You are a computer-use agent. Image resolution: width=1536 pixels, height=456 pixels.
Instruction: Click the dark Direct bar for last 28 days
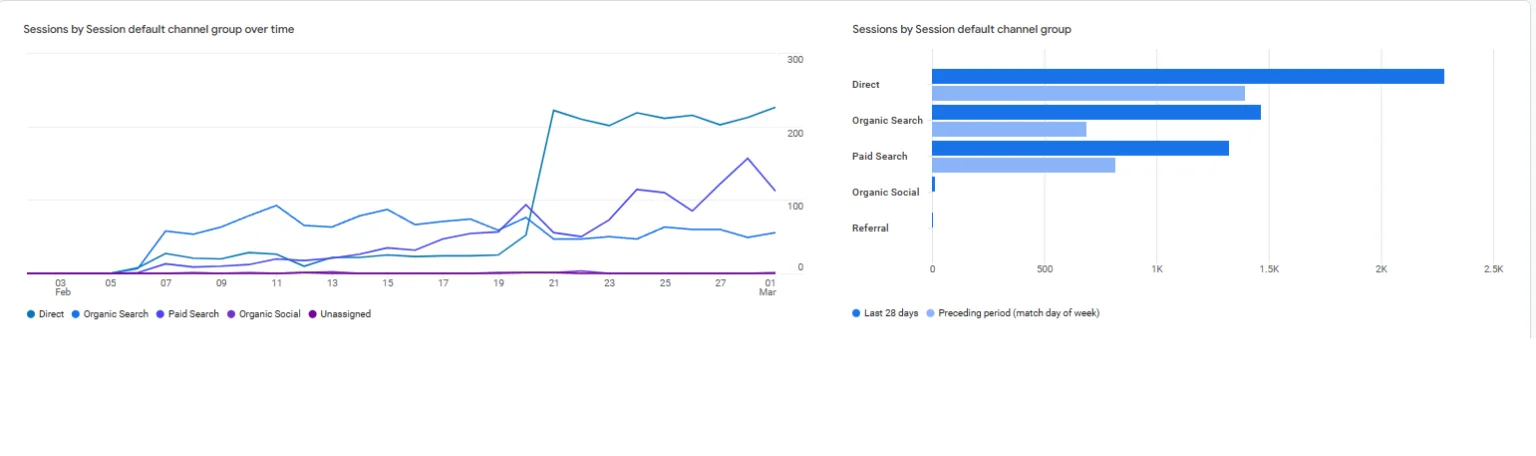[x=1187, y=77]
